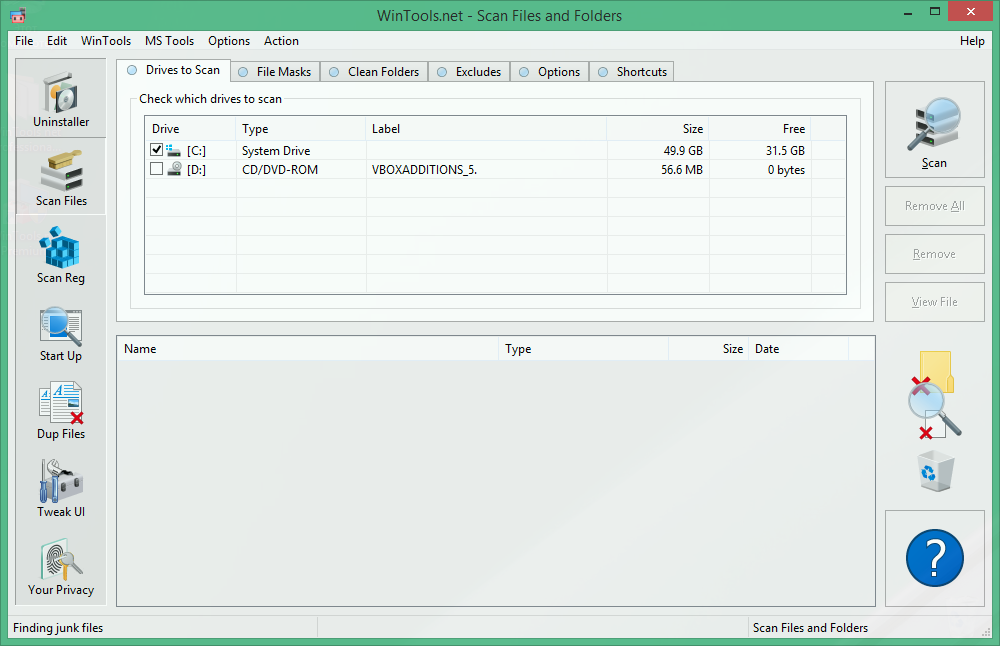The width and height of the screenshot is (1000, 646).
Task: Open the Uninstaller tool
Action: tap(60, 98)
